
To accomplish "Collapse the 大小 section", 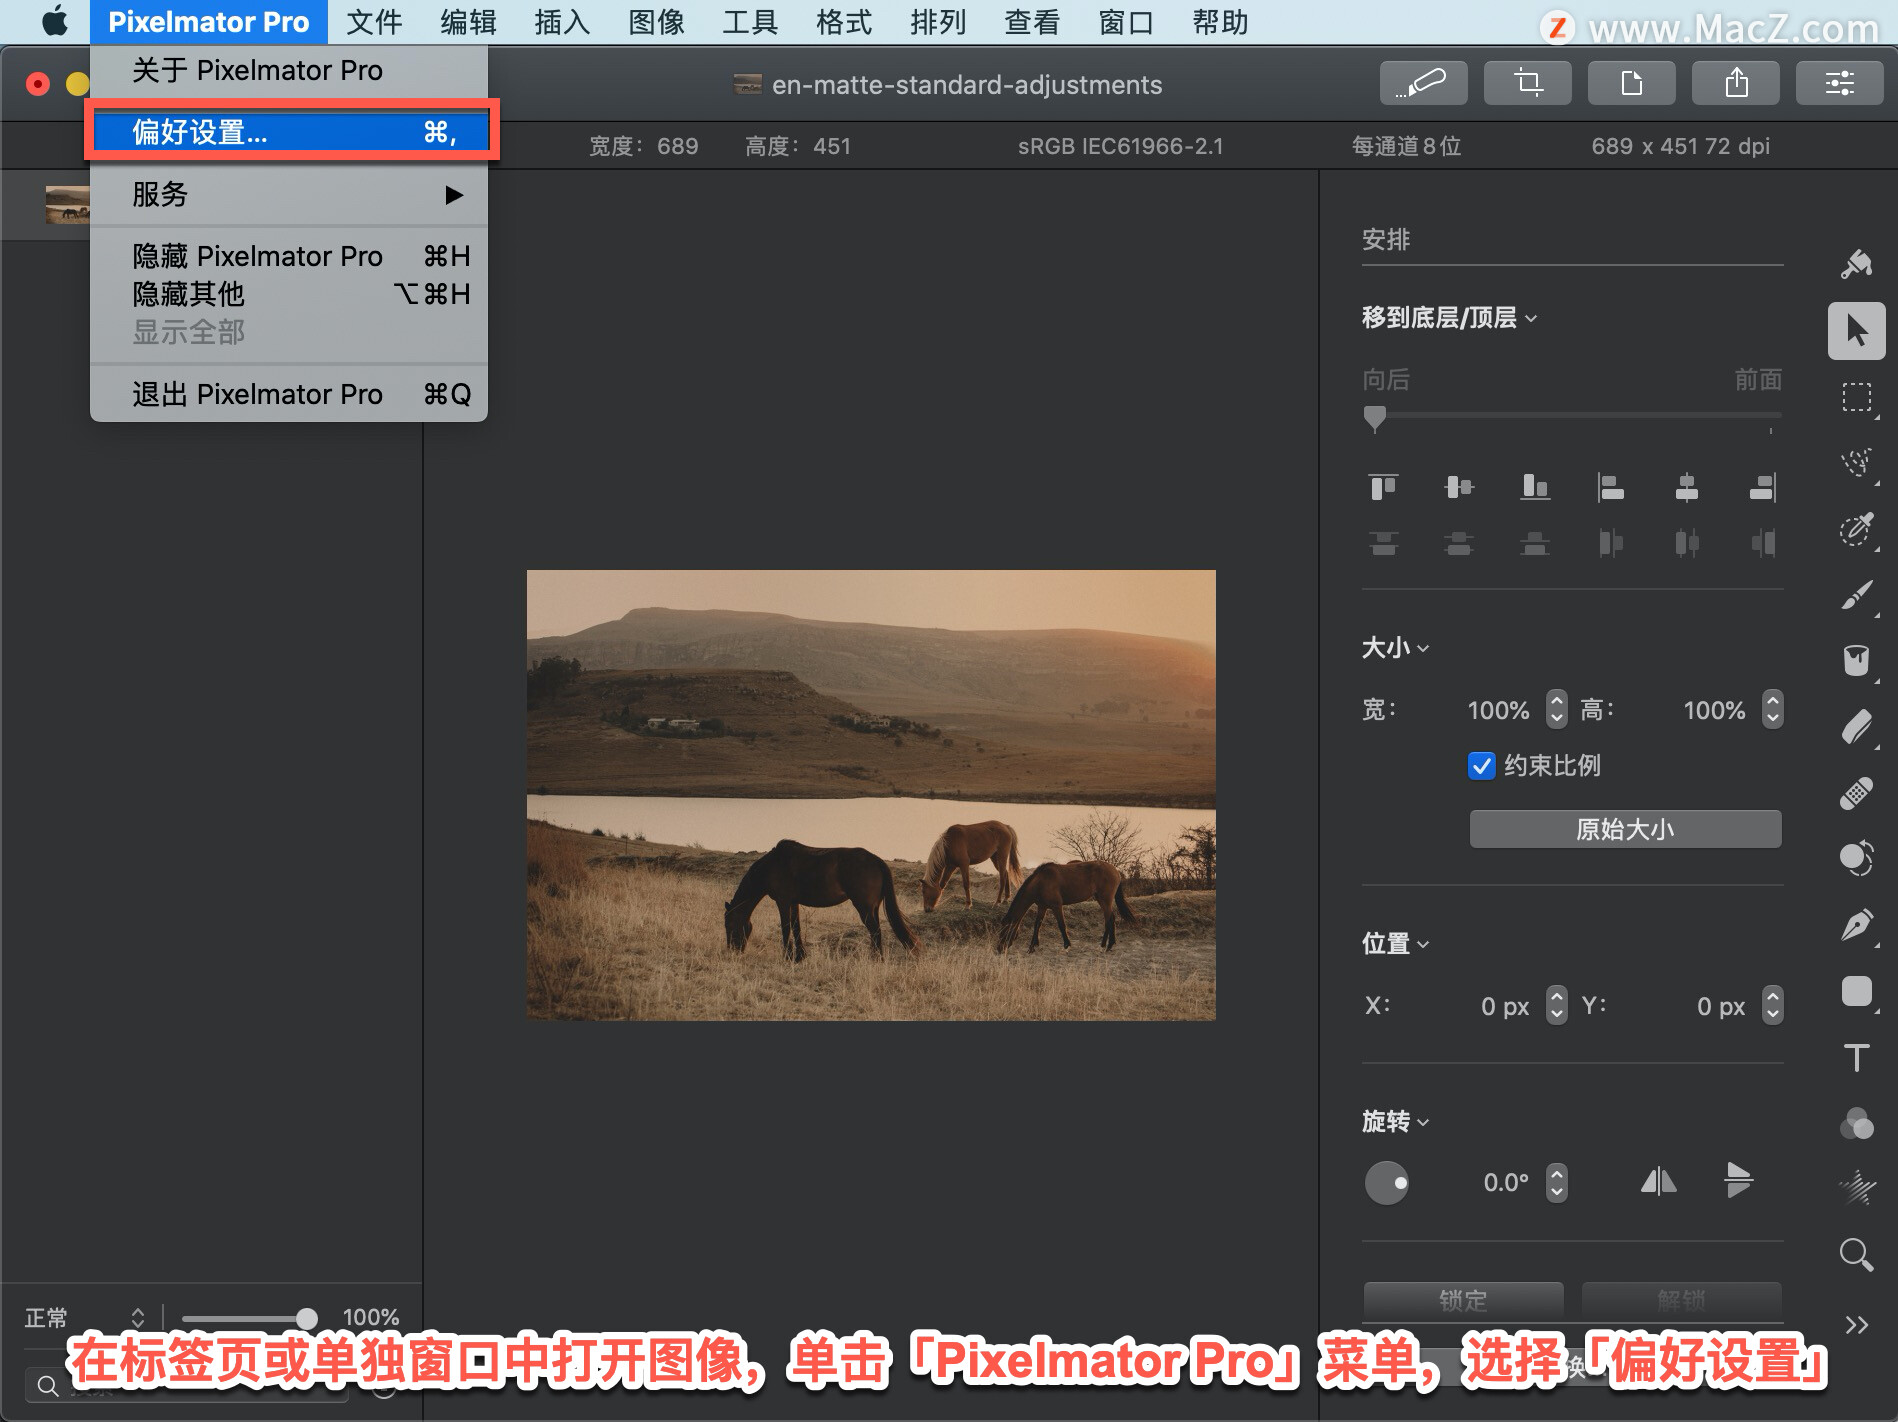I will pyautogui.click(x=1395, y=648).
